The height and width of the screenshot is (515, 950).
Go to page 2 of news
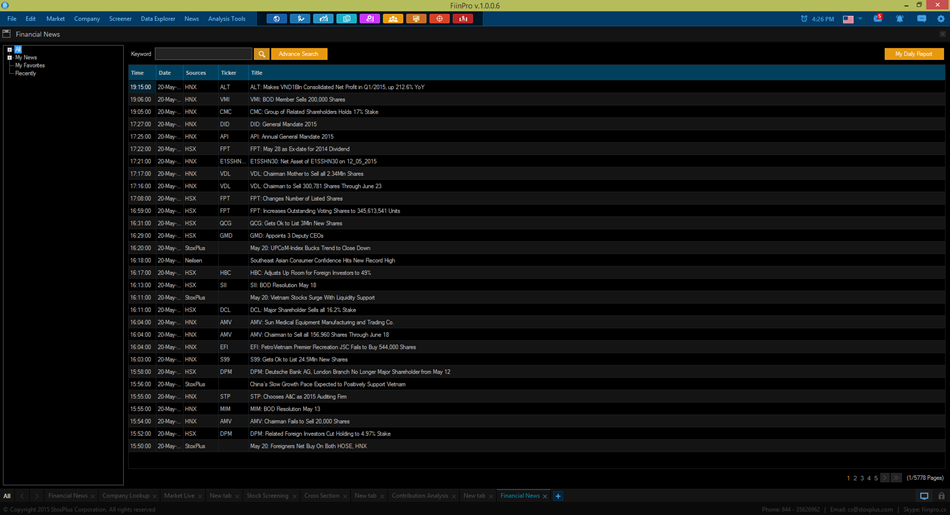(x=855, y=478)
